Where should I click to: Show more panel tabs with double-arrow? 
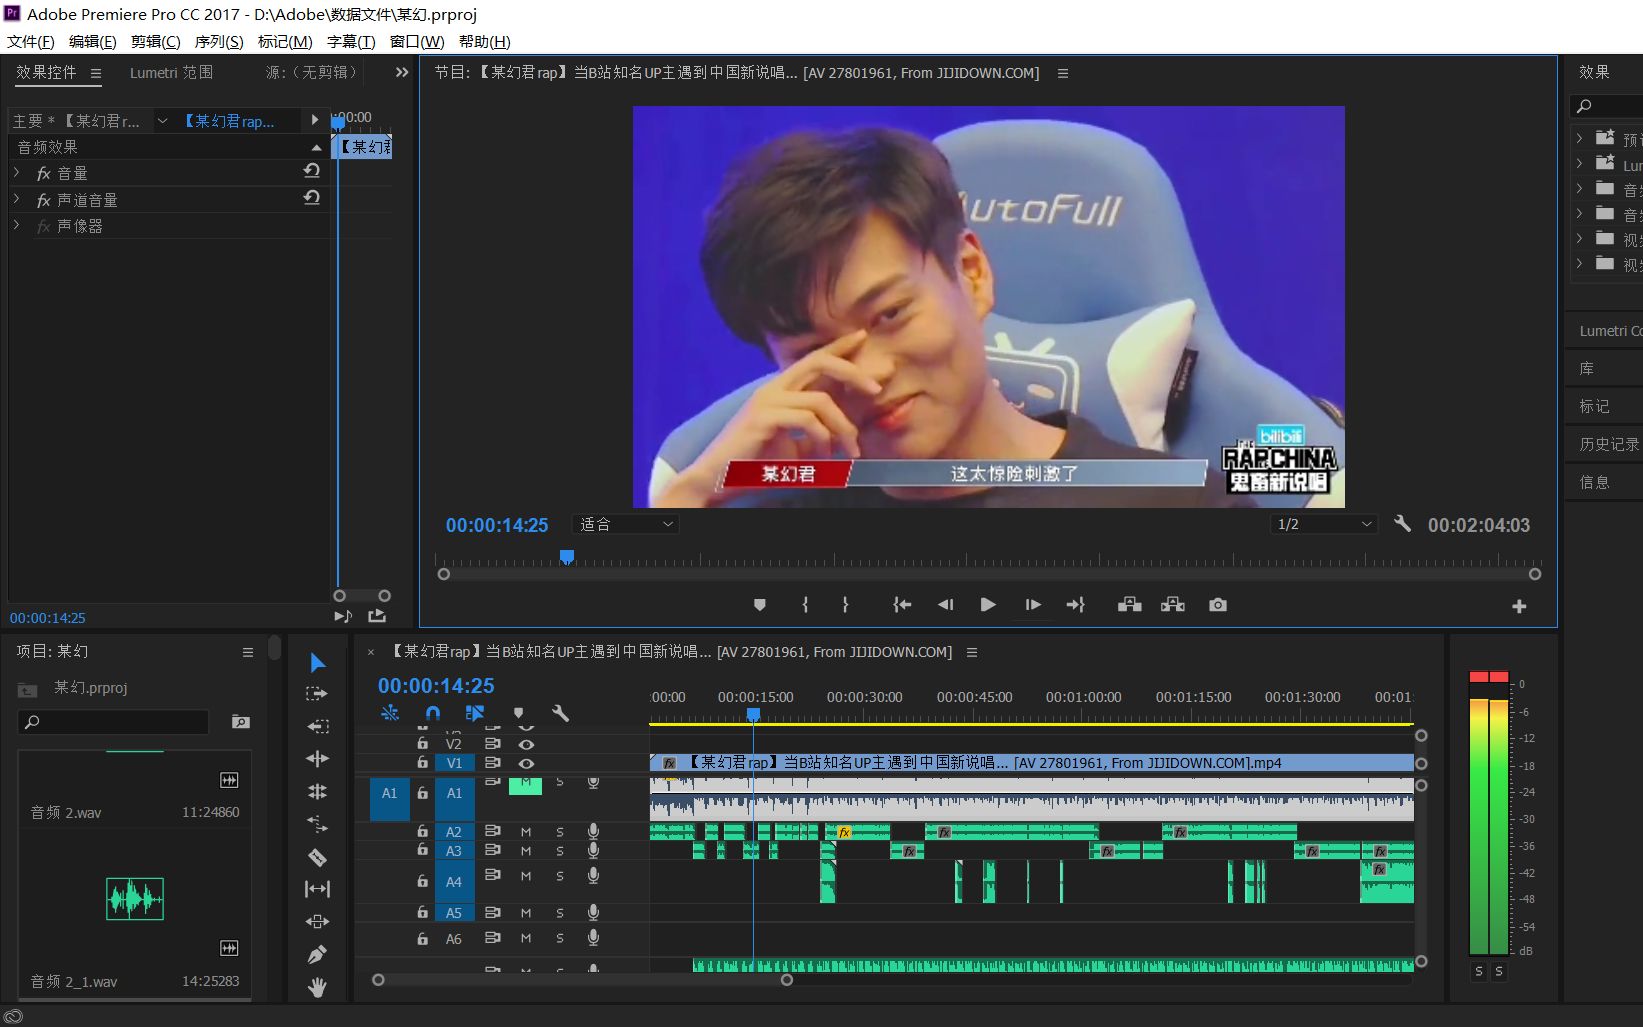(402, 72)
